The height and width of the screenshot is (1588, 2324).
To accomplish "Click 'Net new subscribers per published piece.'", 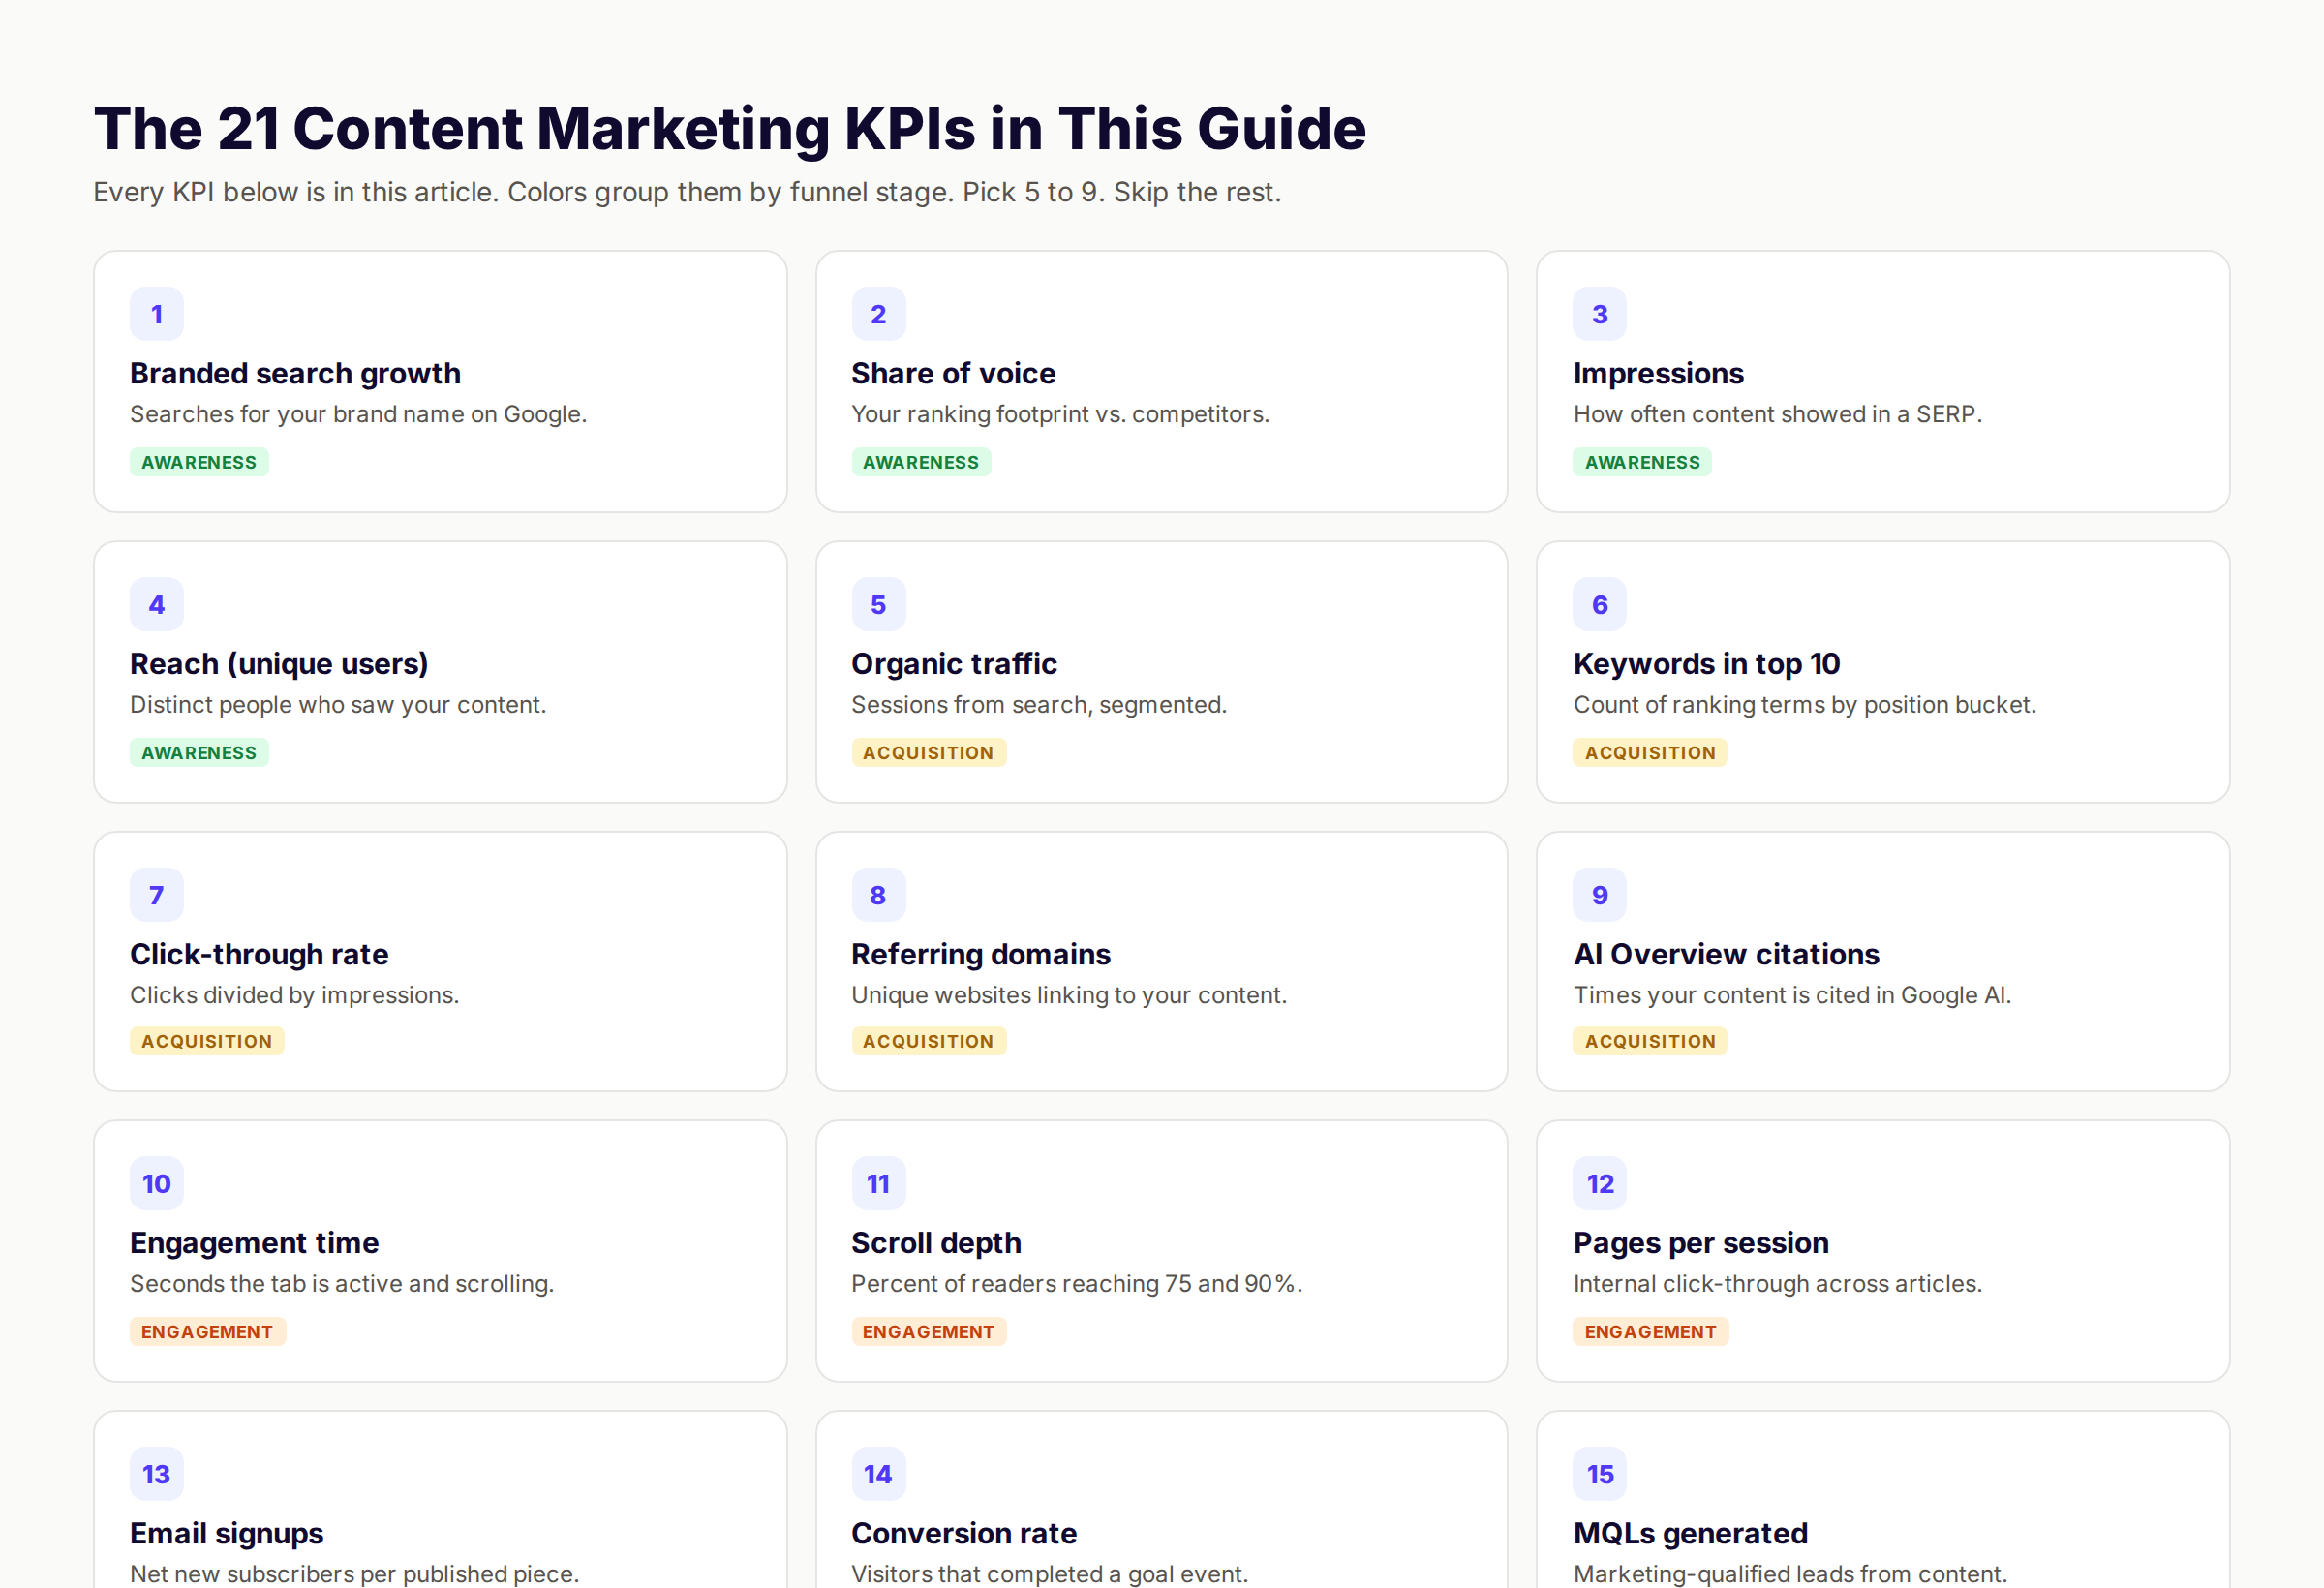I will [x=354, y=1574].
